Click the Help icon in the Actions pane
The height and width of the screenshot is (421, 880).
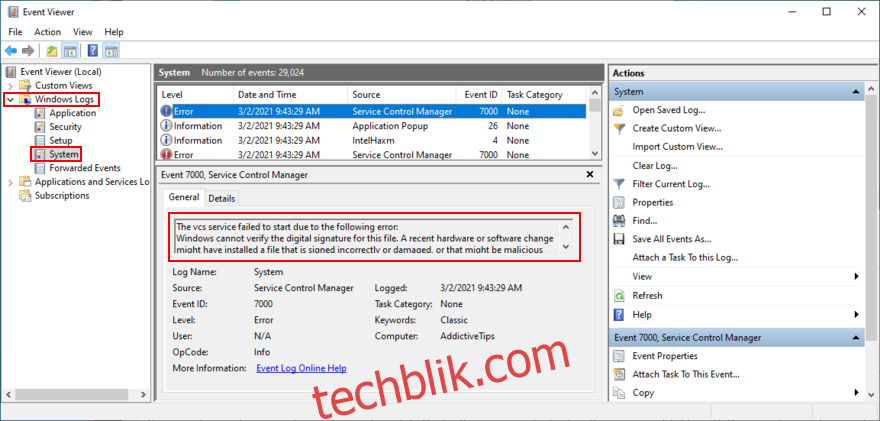619,314
